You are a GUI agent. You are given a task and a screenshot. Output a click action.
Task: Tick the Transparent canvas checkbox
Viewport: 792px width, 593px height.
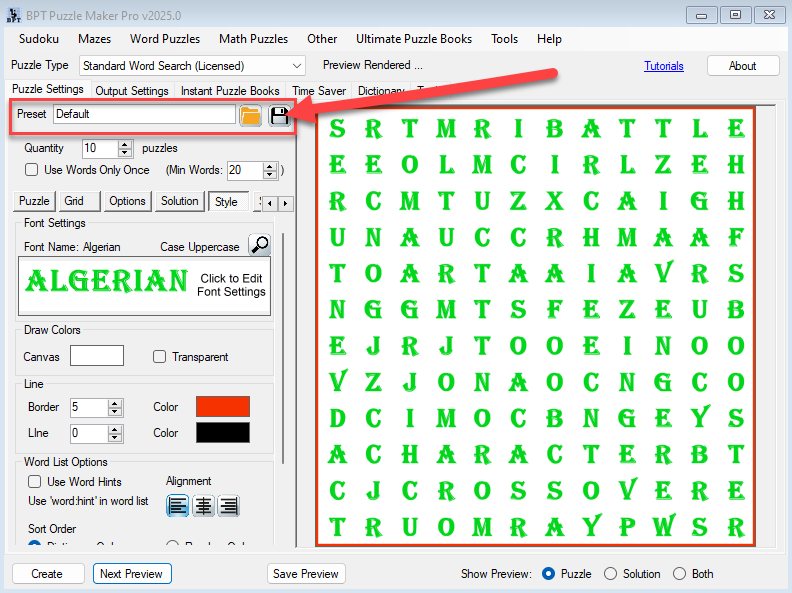(x=159, y=357)
